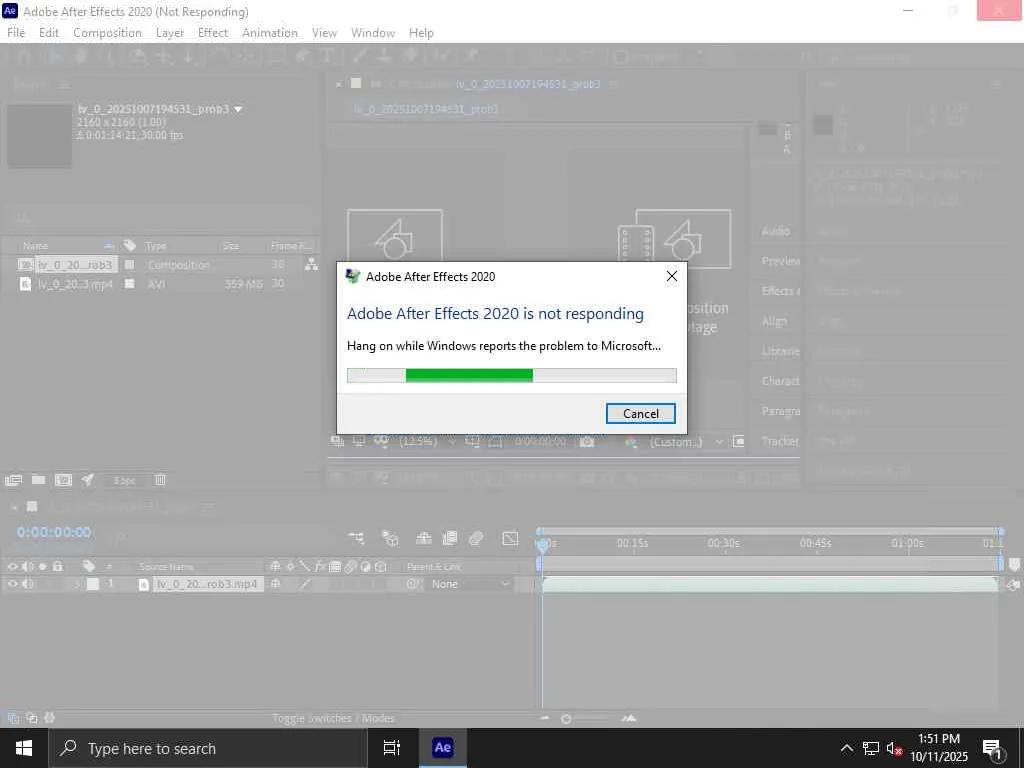1024x768 pixels.
Task: Open the Composition menu
Action: click(x=107, y=33)
